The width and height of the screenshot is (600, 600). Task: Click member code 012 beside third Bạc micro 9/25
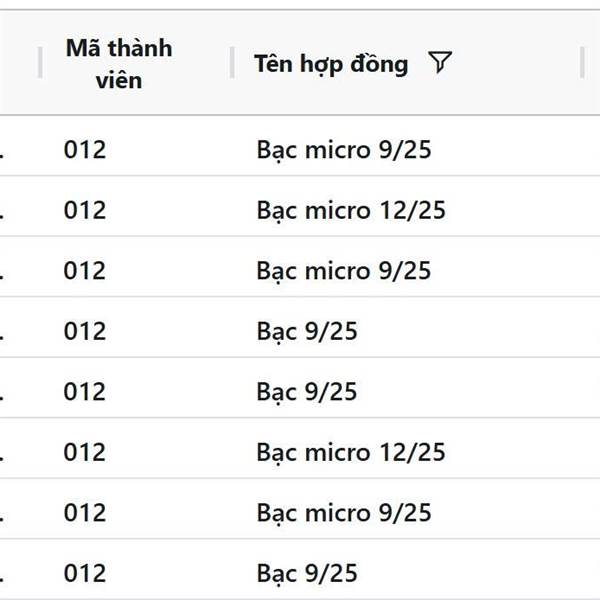(x=85, y=512)
